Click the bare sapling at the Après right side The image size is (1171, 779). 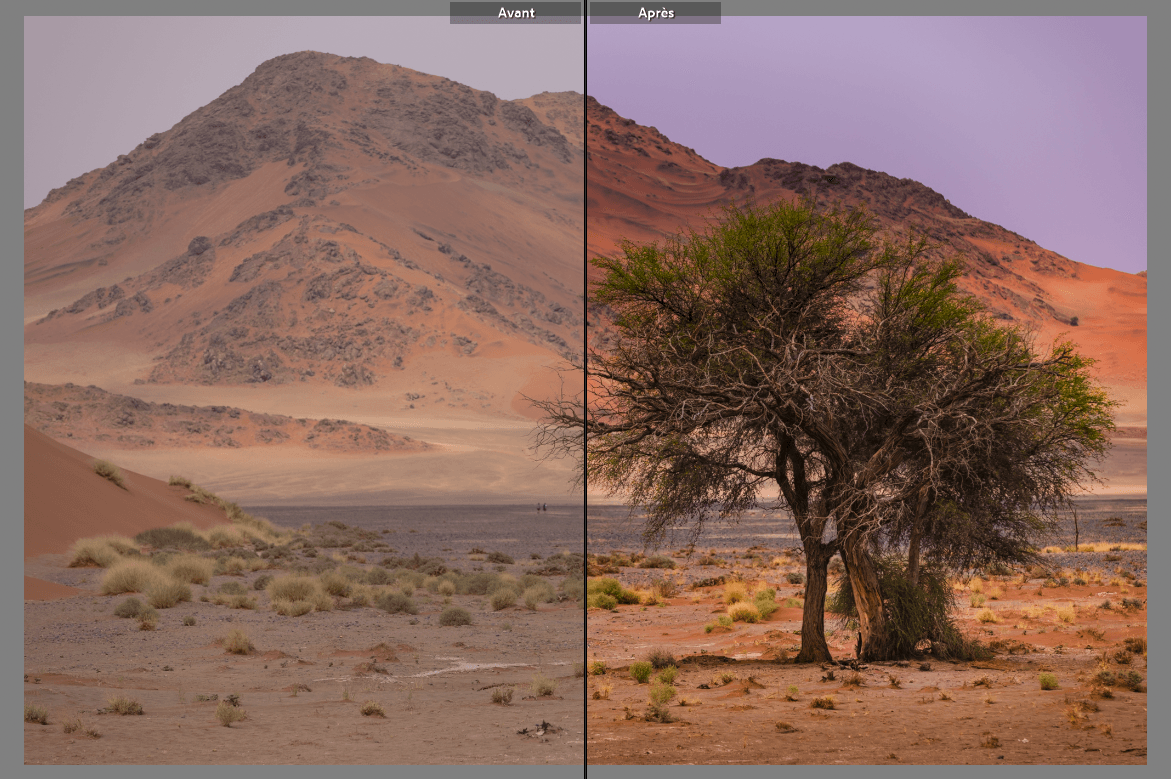[x=1075, y=525]
